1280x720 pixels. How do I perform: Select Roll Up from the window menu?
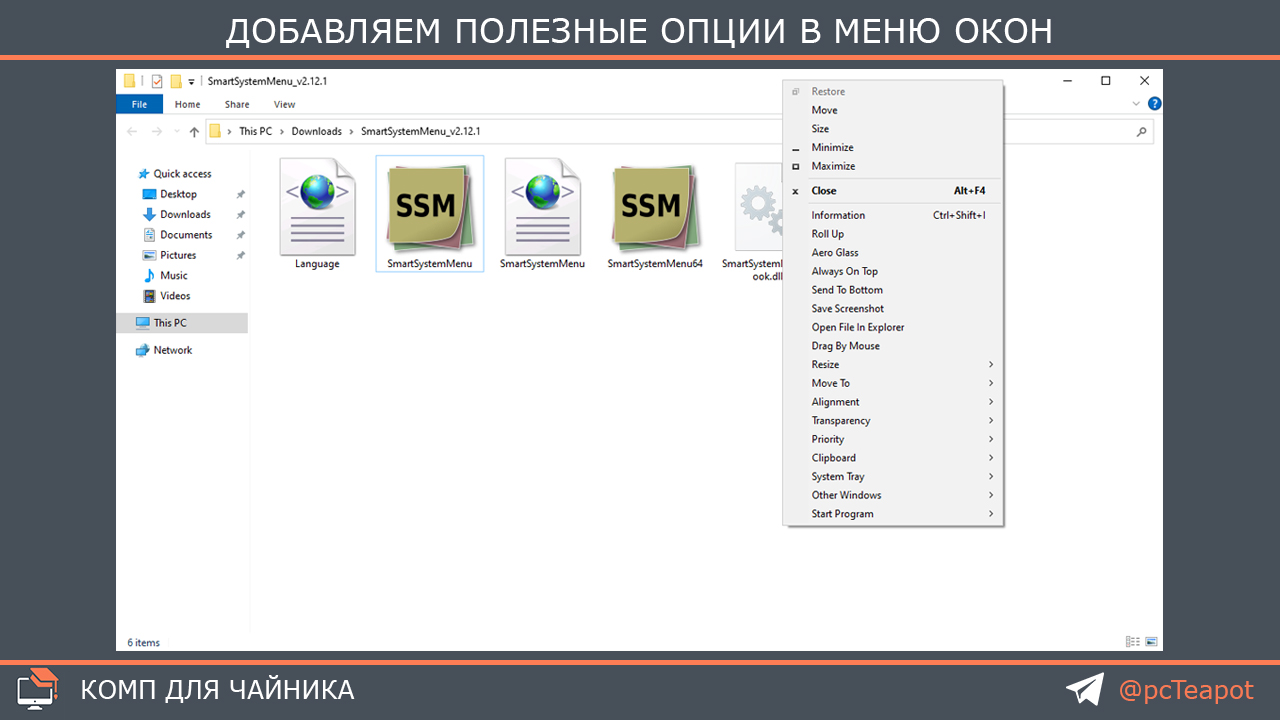[893, 234]
